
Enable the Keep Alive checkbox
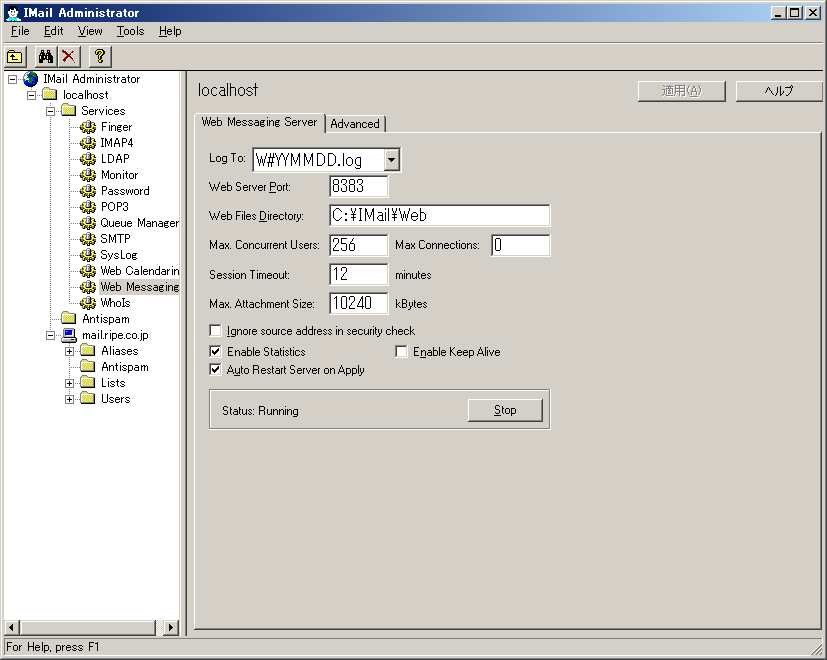401,351
